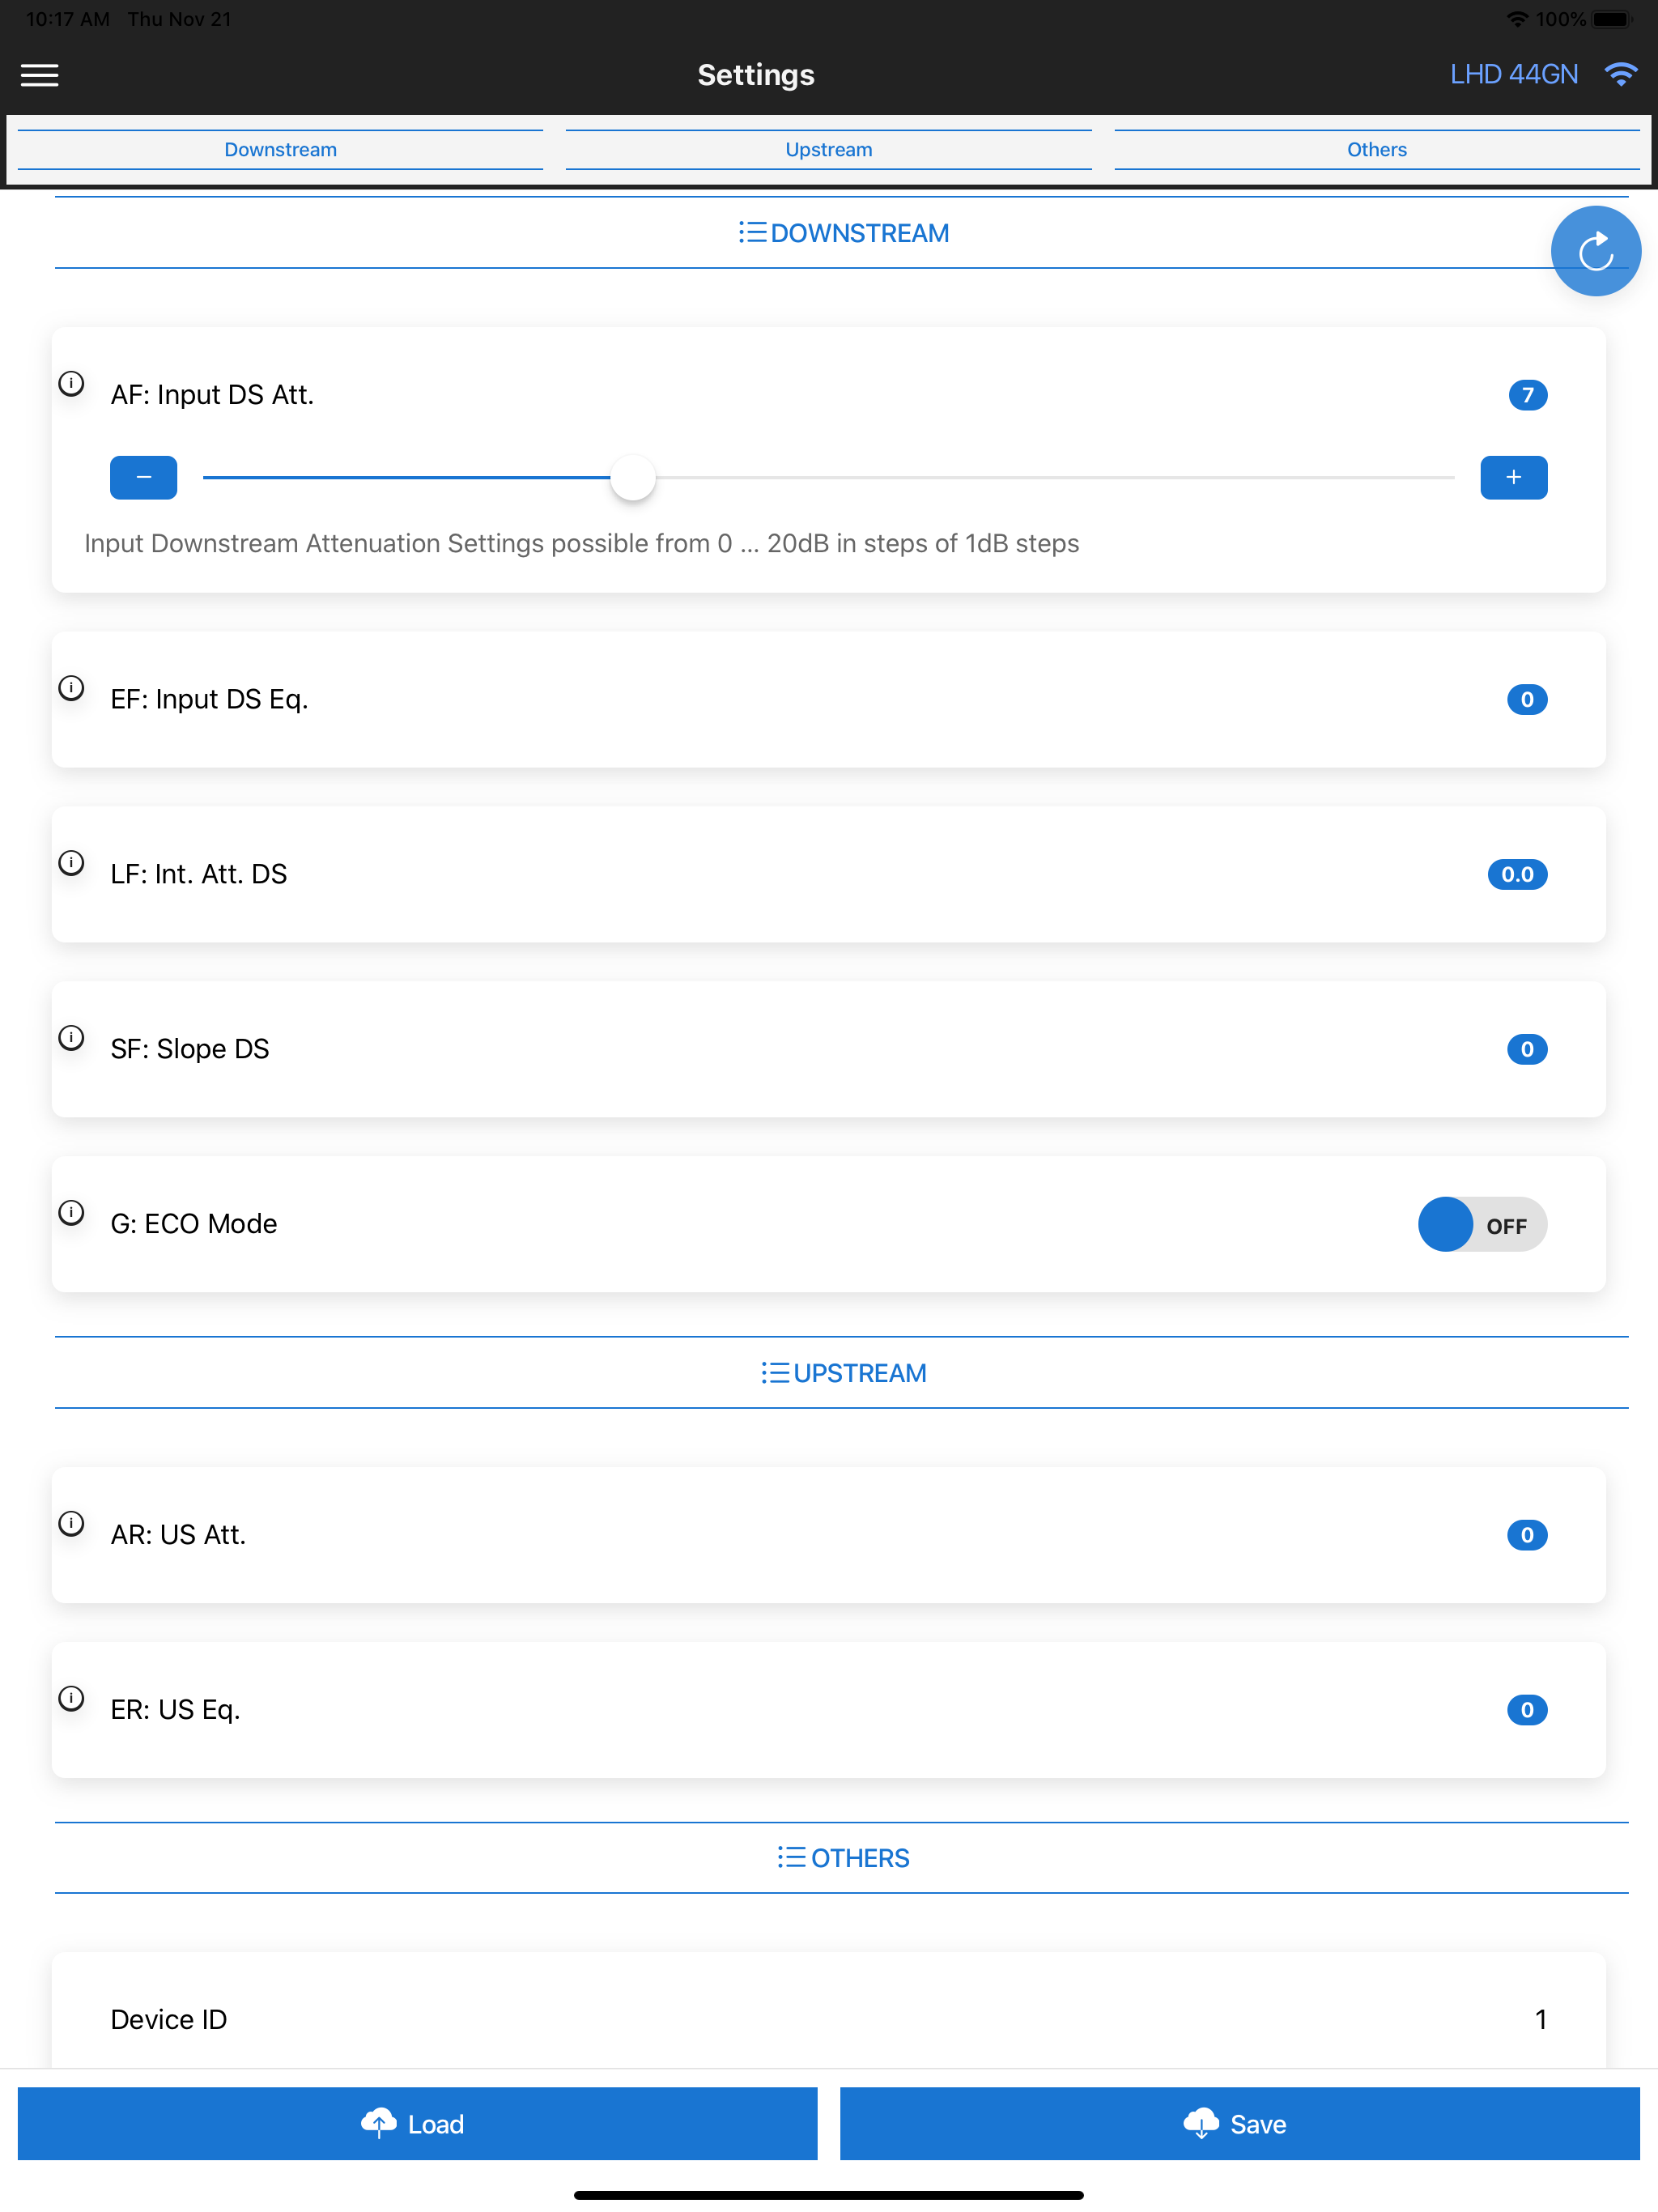Show info for AR: US Att.
This screenshot has width=1658, height=2212.
point(71,1524)
